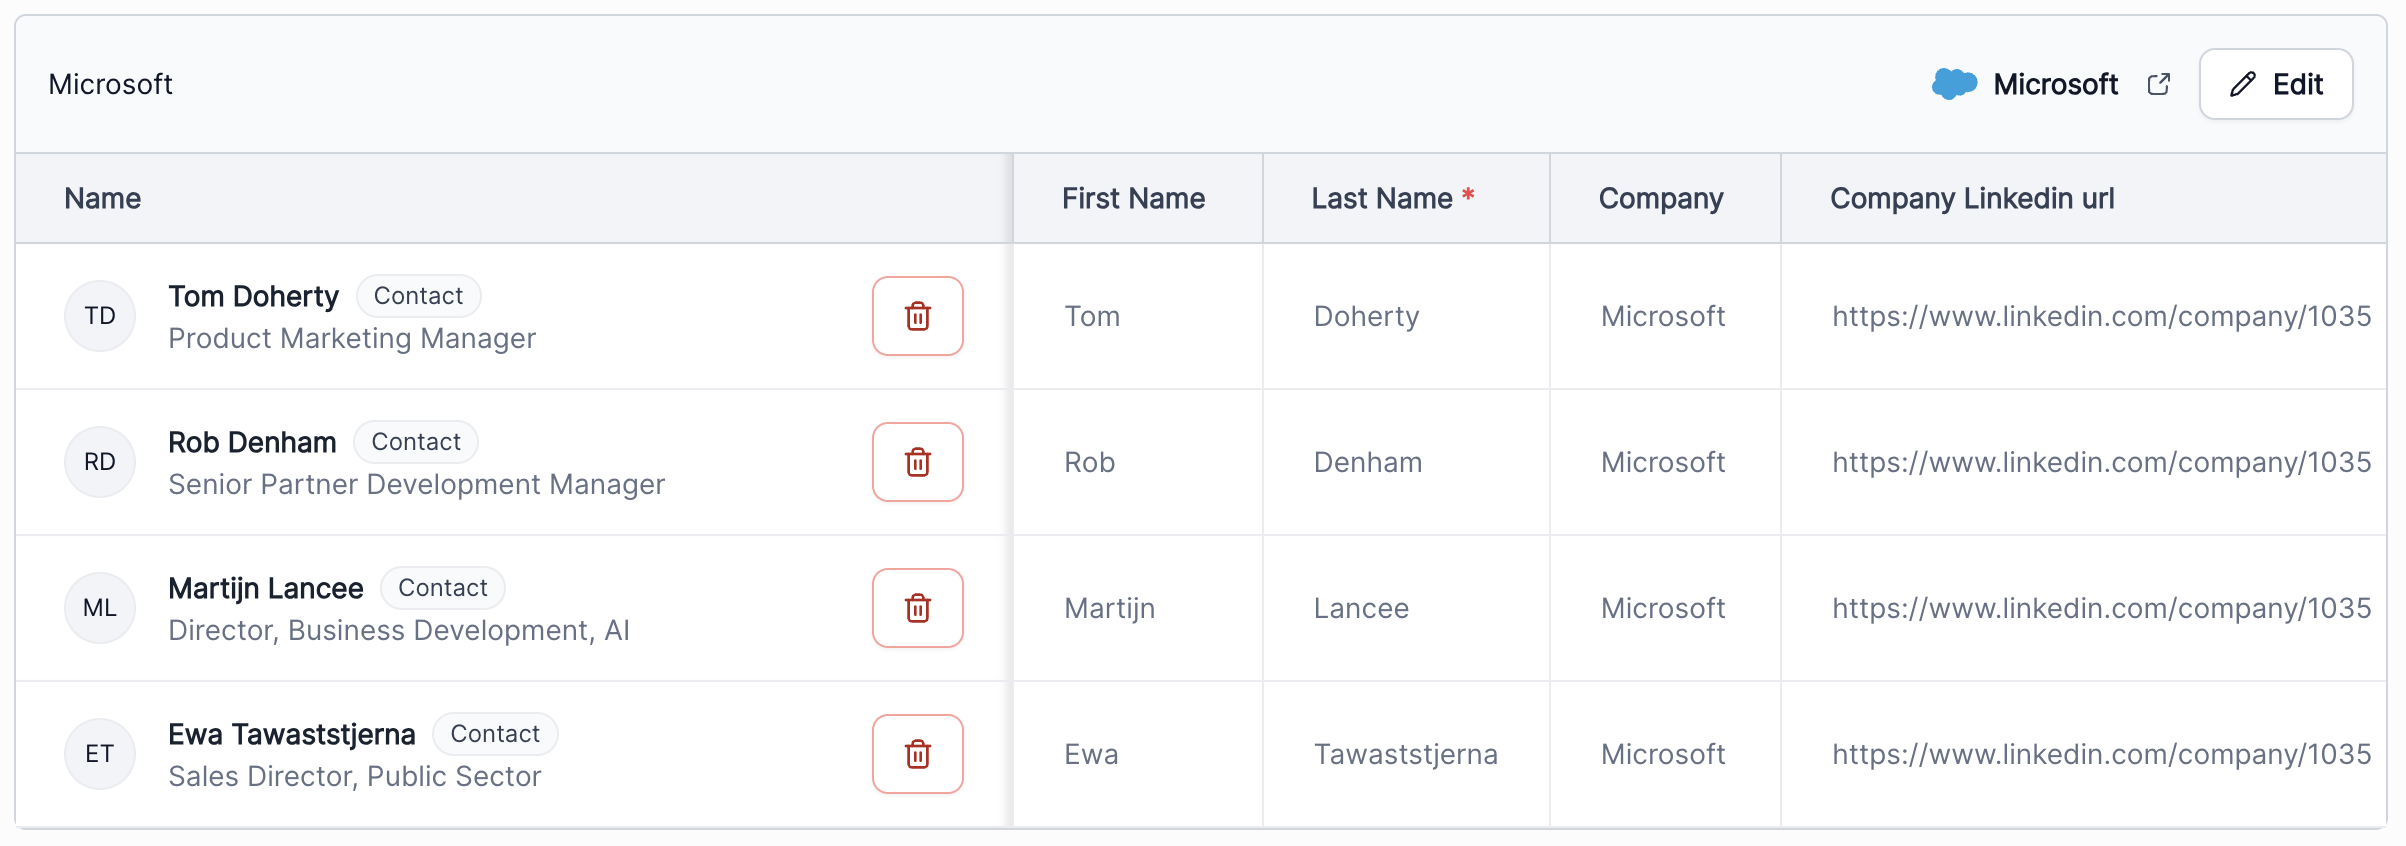The height and width of the screenshot is (846, 2406).
Task: Click the Edit button
Action: pyautogui.click(x=2276, y=84)
